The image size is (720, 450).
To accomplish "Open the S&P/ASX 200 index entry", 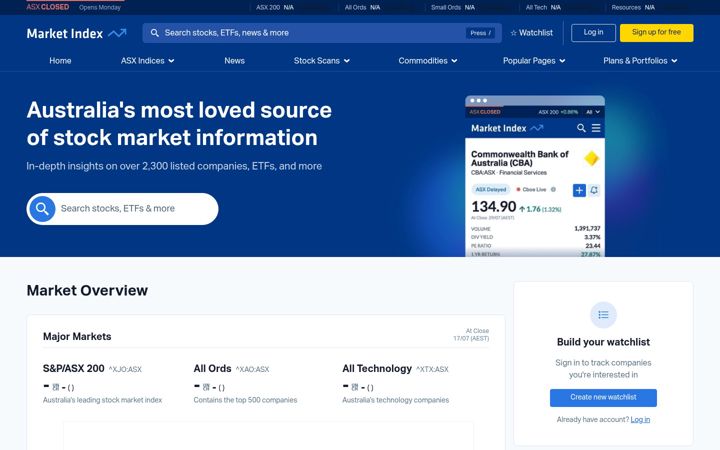I will (73, 369).
